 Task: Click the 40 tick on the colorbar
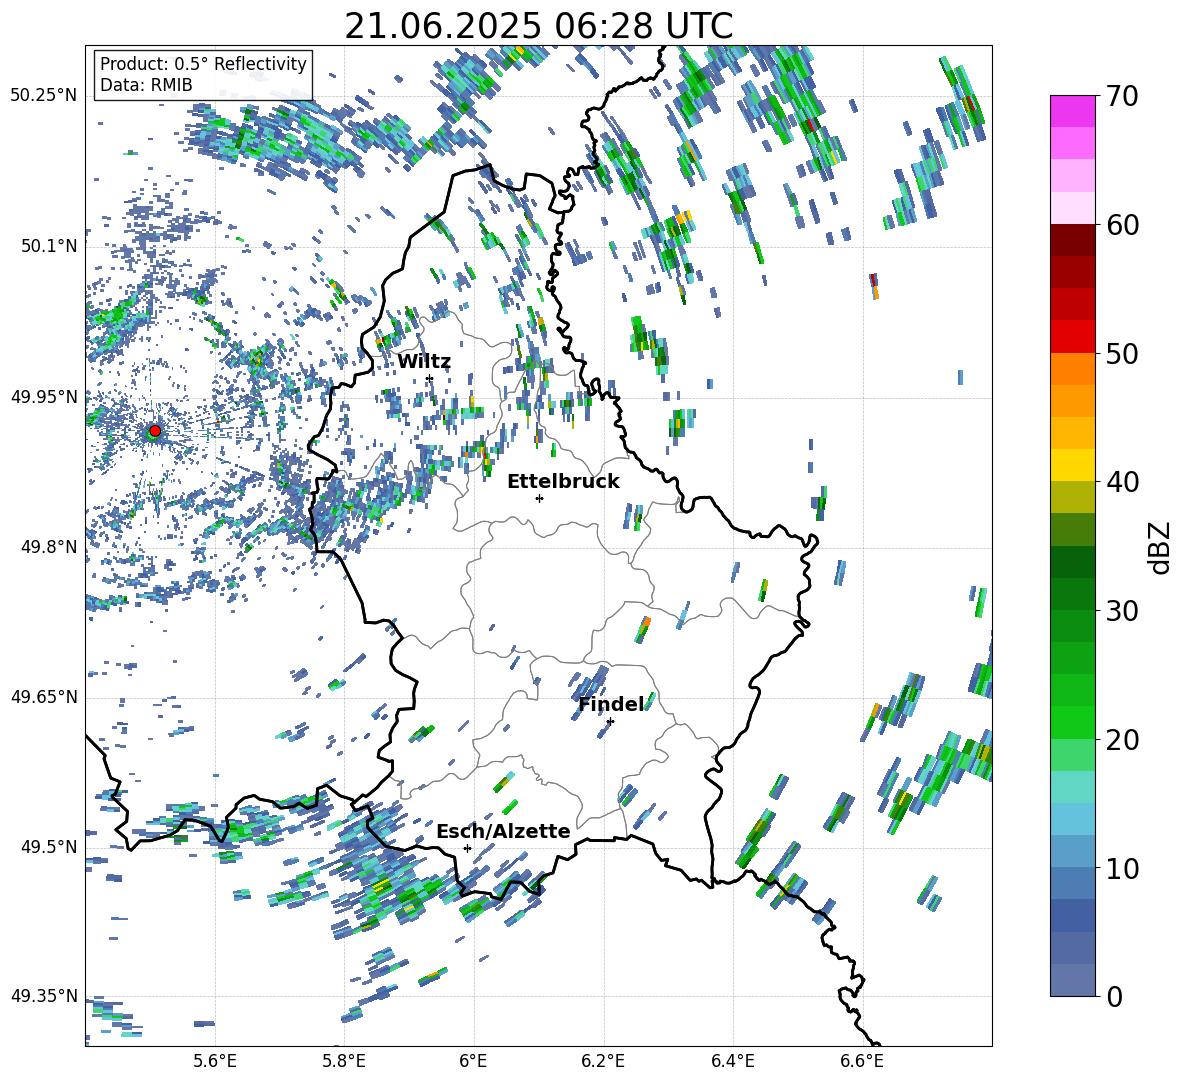pyautogui.click(x=1121, y=482)
